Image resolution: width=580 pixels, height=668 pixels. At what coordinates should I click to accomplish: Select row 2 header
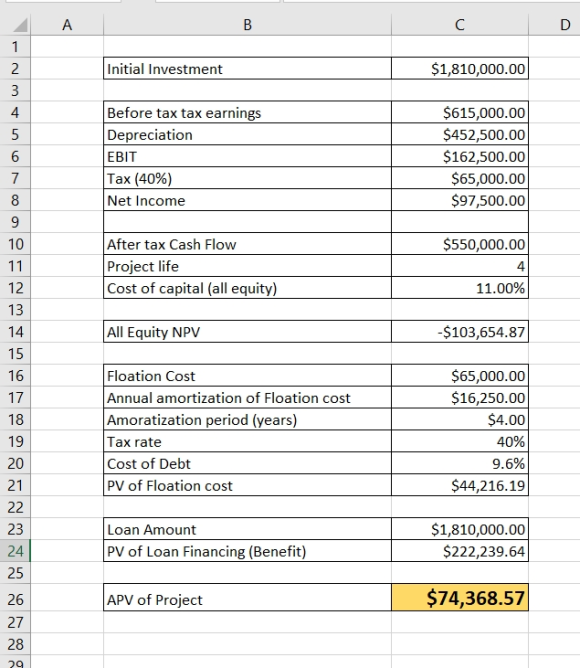click(x=15, y=69)
